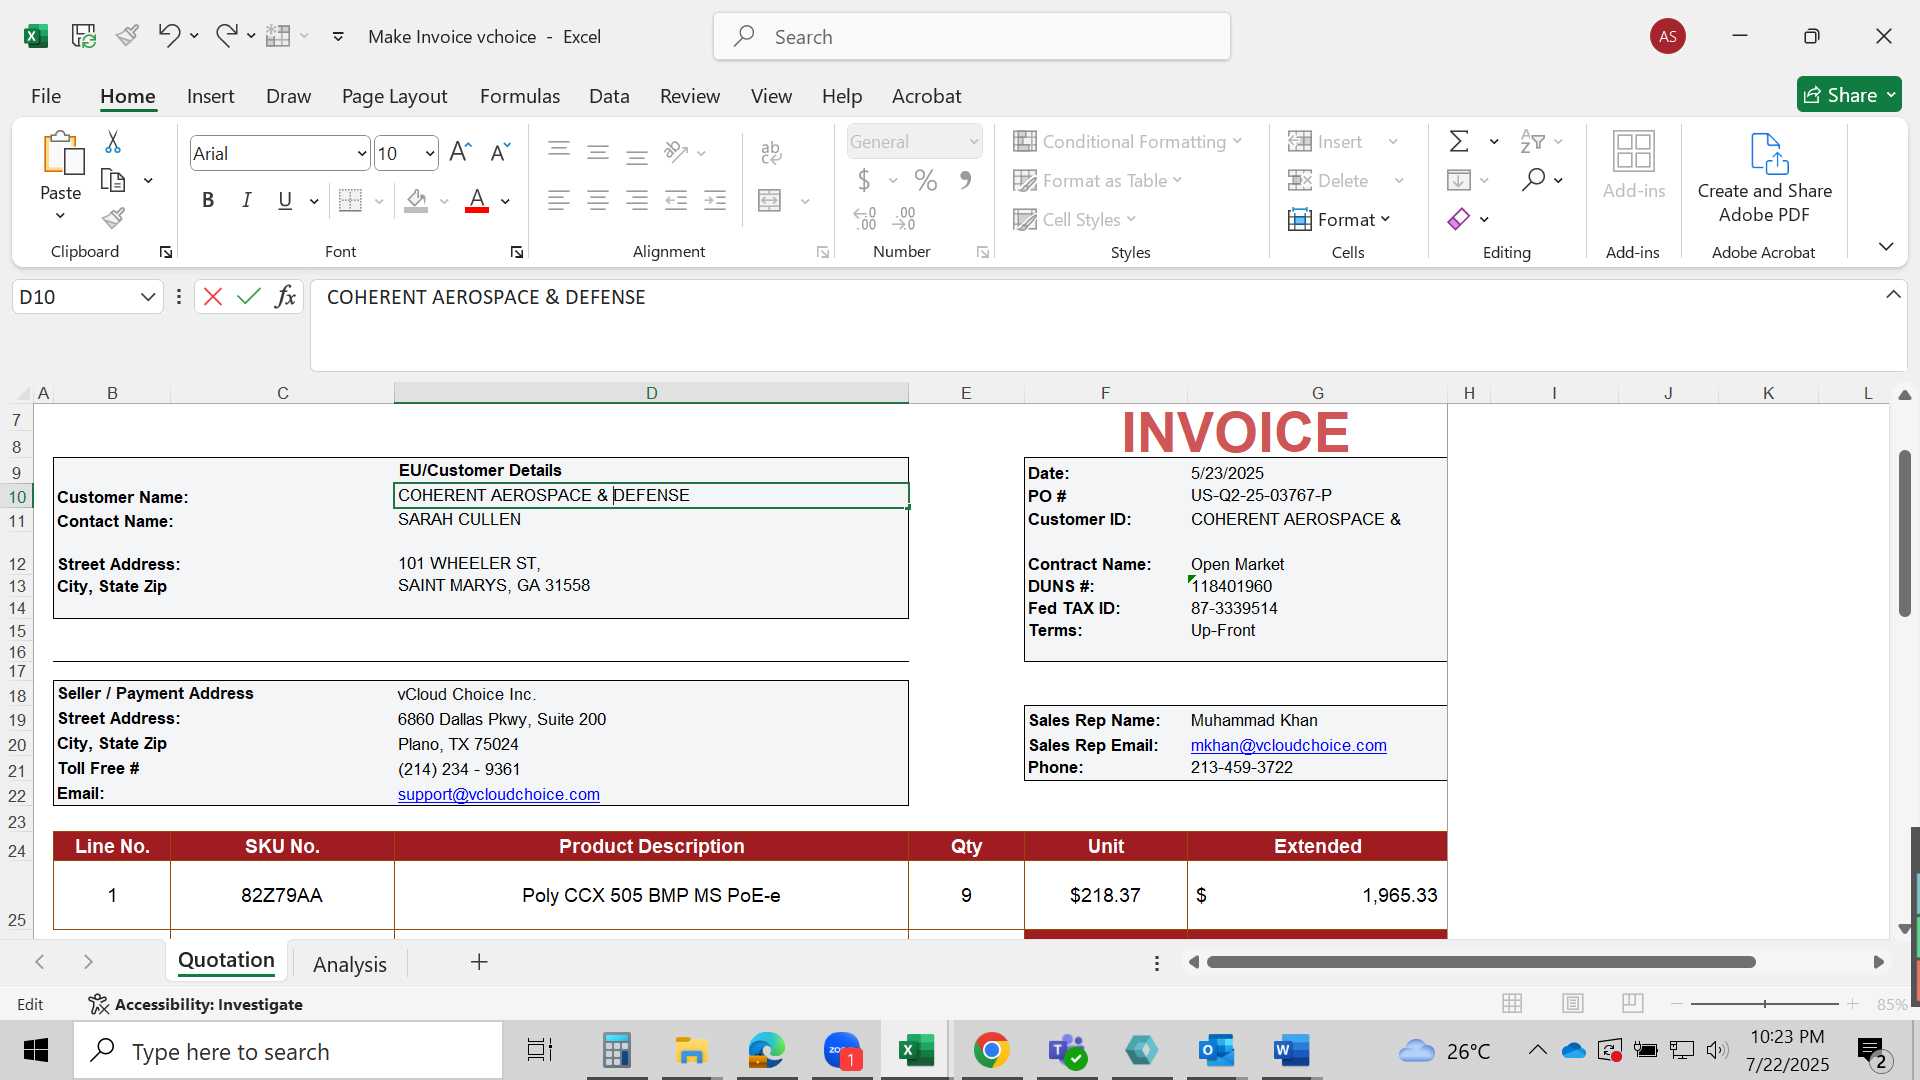Confirm entry with the check mark
Screen dimensions: 1920x1080
pos(249,296)
